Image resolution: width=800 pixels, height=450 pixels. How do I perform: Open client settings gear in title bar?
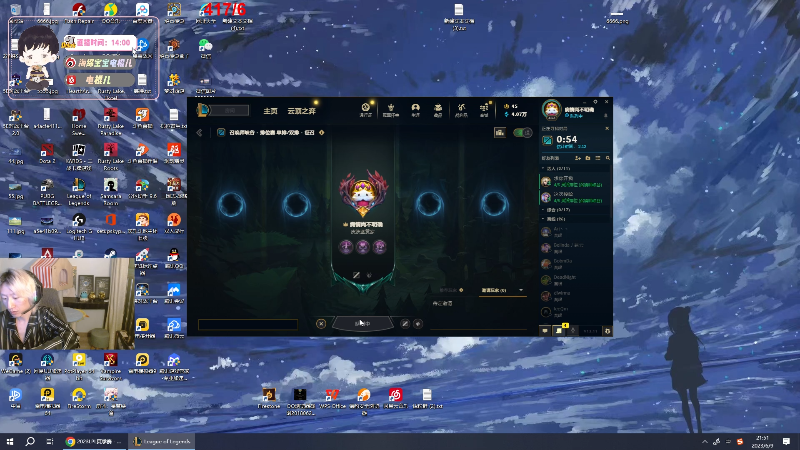point(595,102)
